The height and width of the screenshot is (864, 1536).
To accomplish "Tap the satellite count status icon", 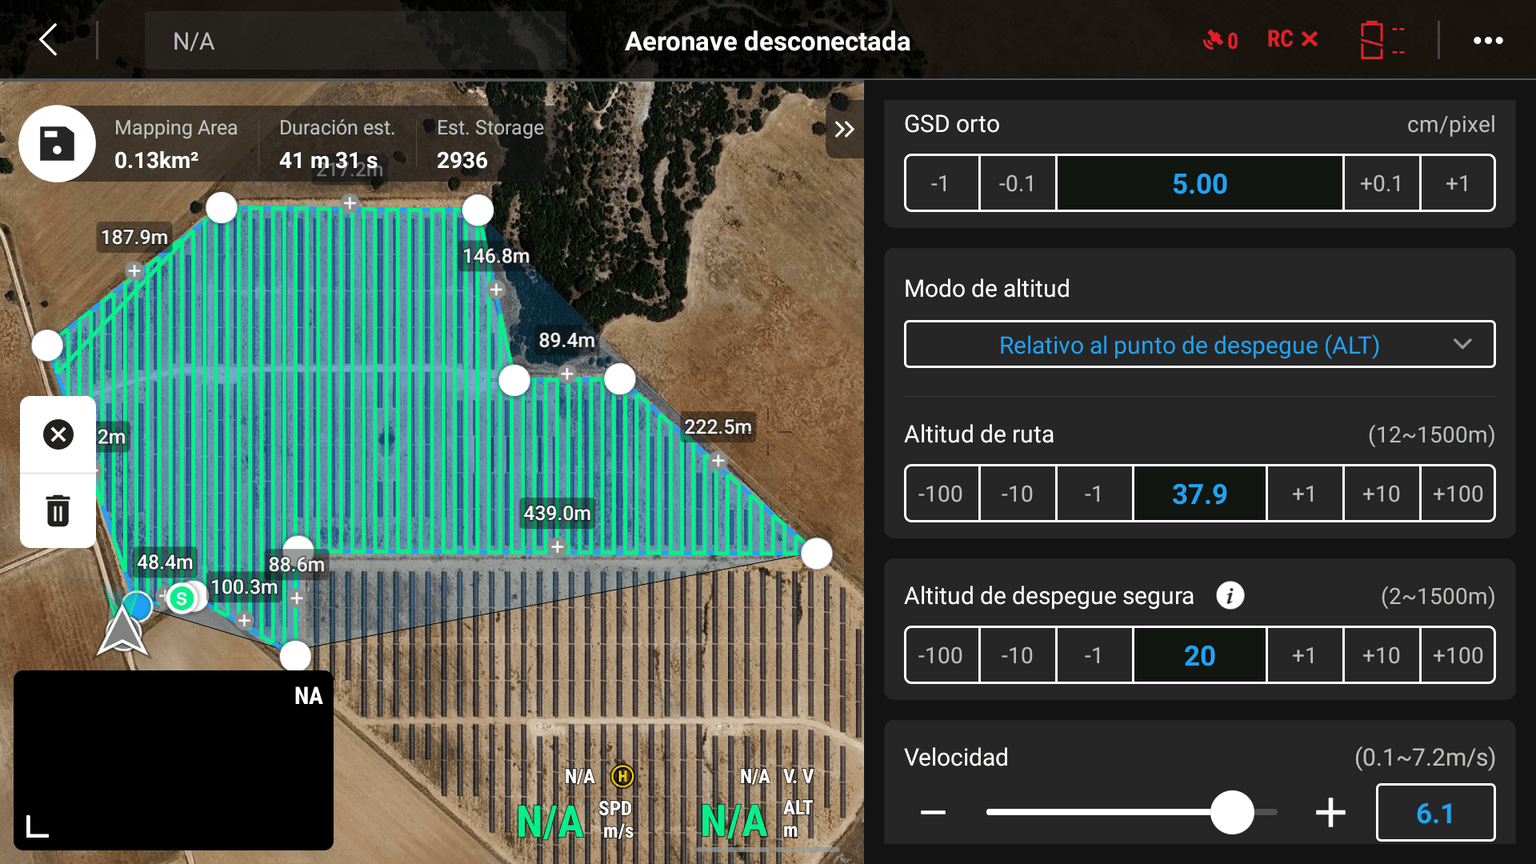I will pos(1220,40).
